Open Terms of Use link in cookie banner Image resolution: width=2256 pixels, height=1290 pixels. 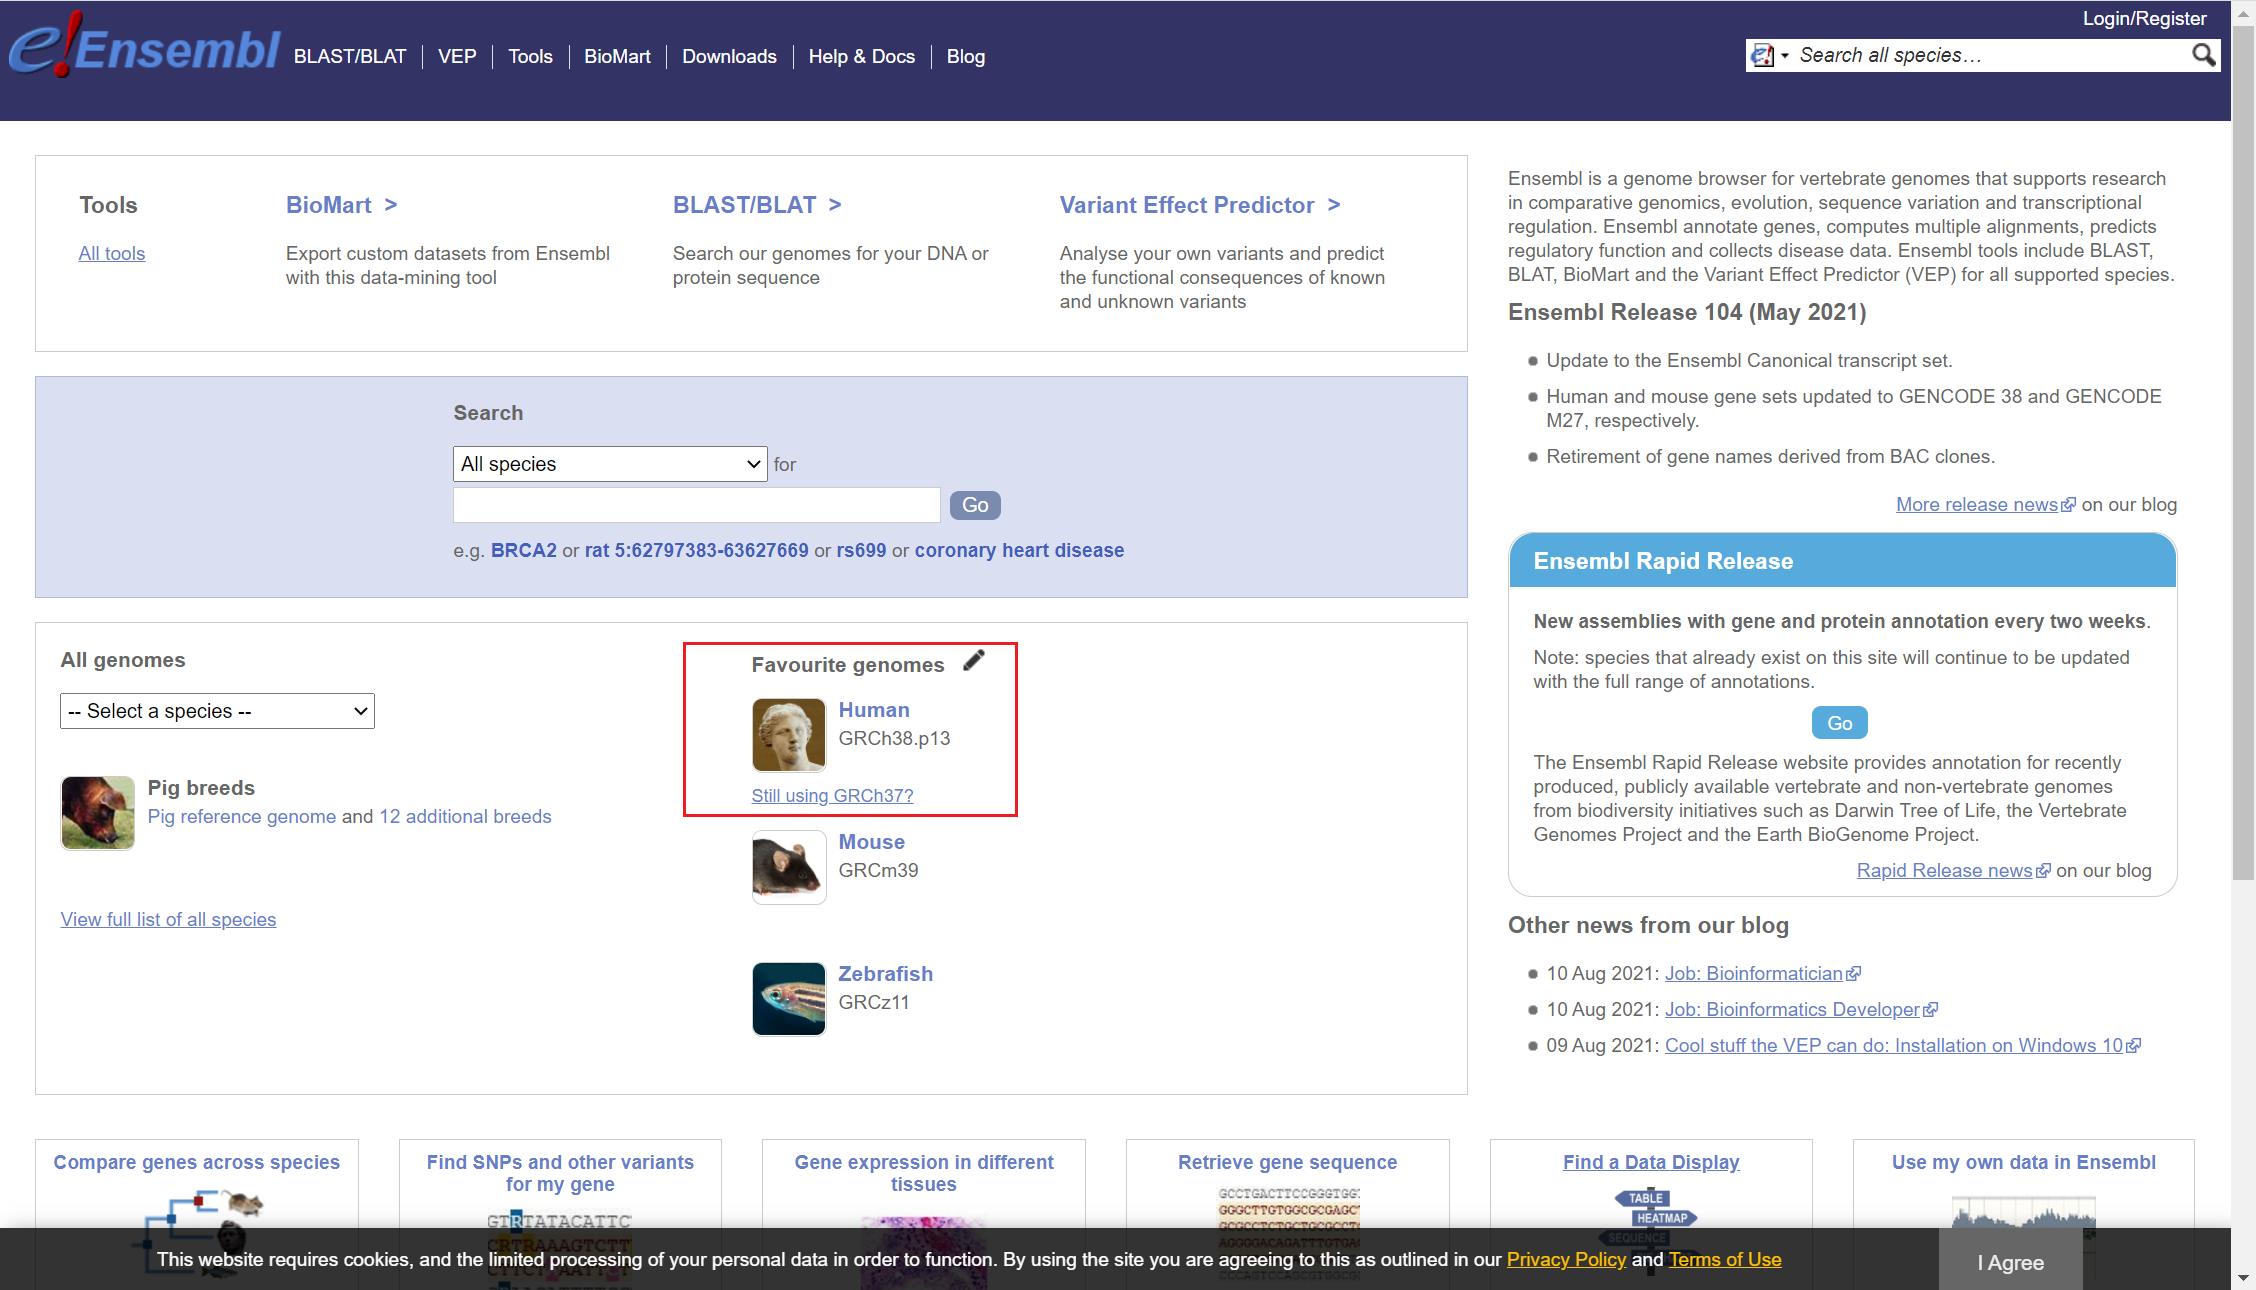point(1725,1260)
